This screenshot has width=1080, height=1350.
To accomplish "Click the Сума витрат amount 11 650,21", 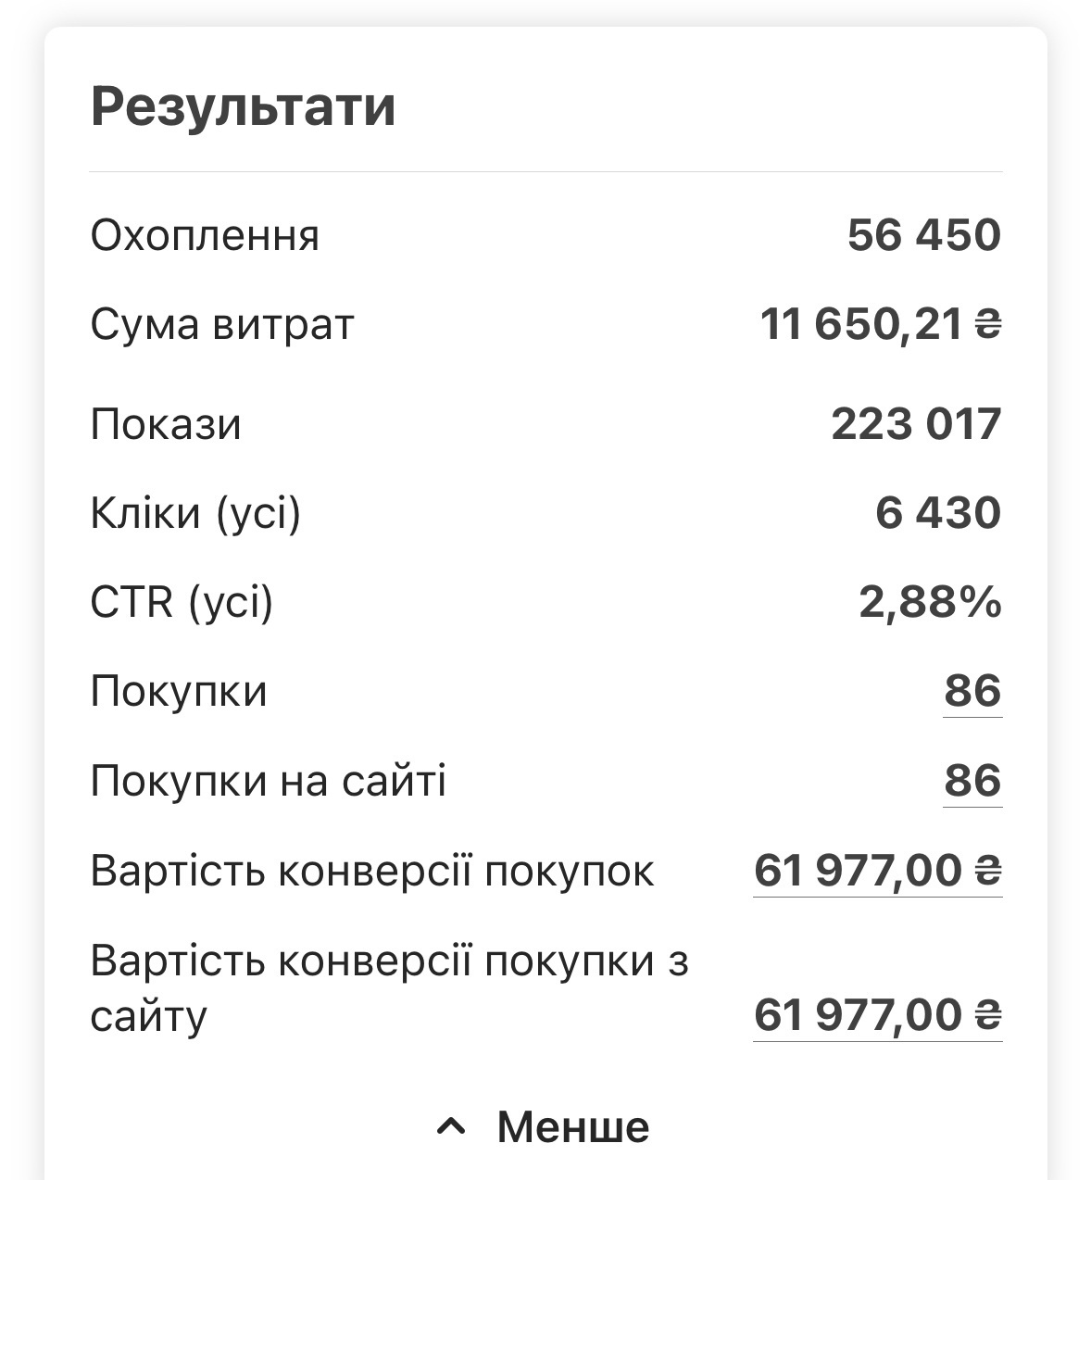I will pyautogui.click(x=881, y=325).
